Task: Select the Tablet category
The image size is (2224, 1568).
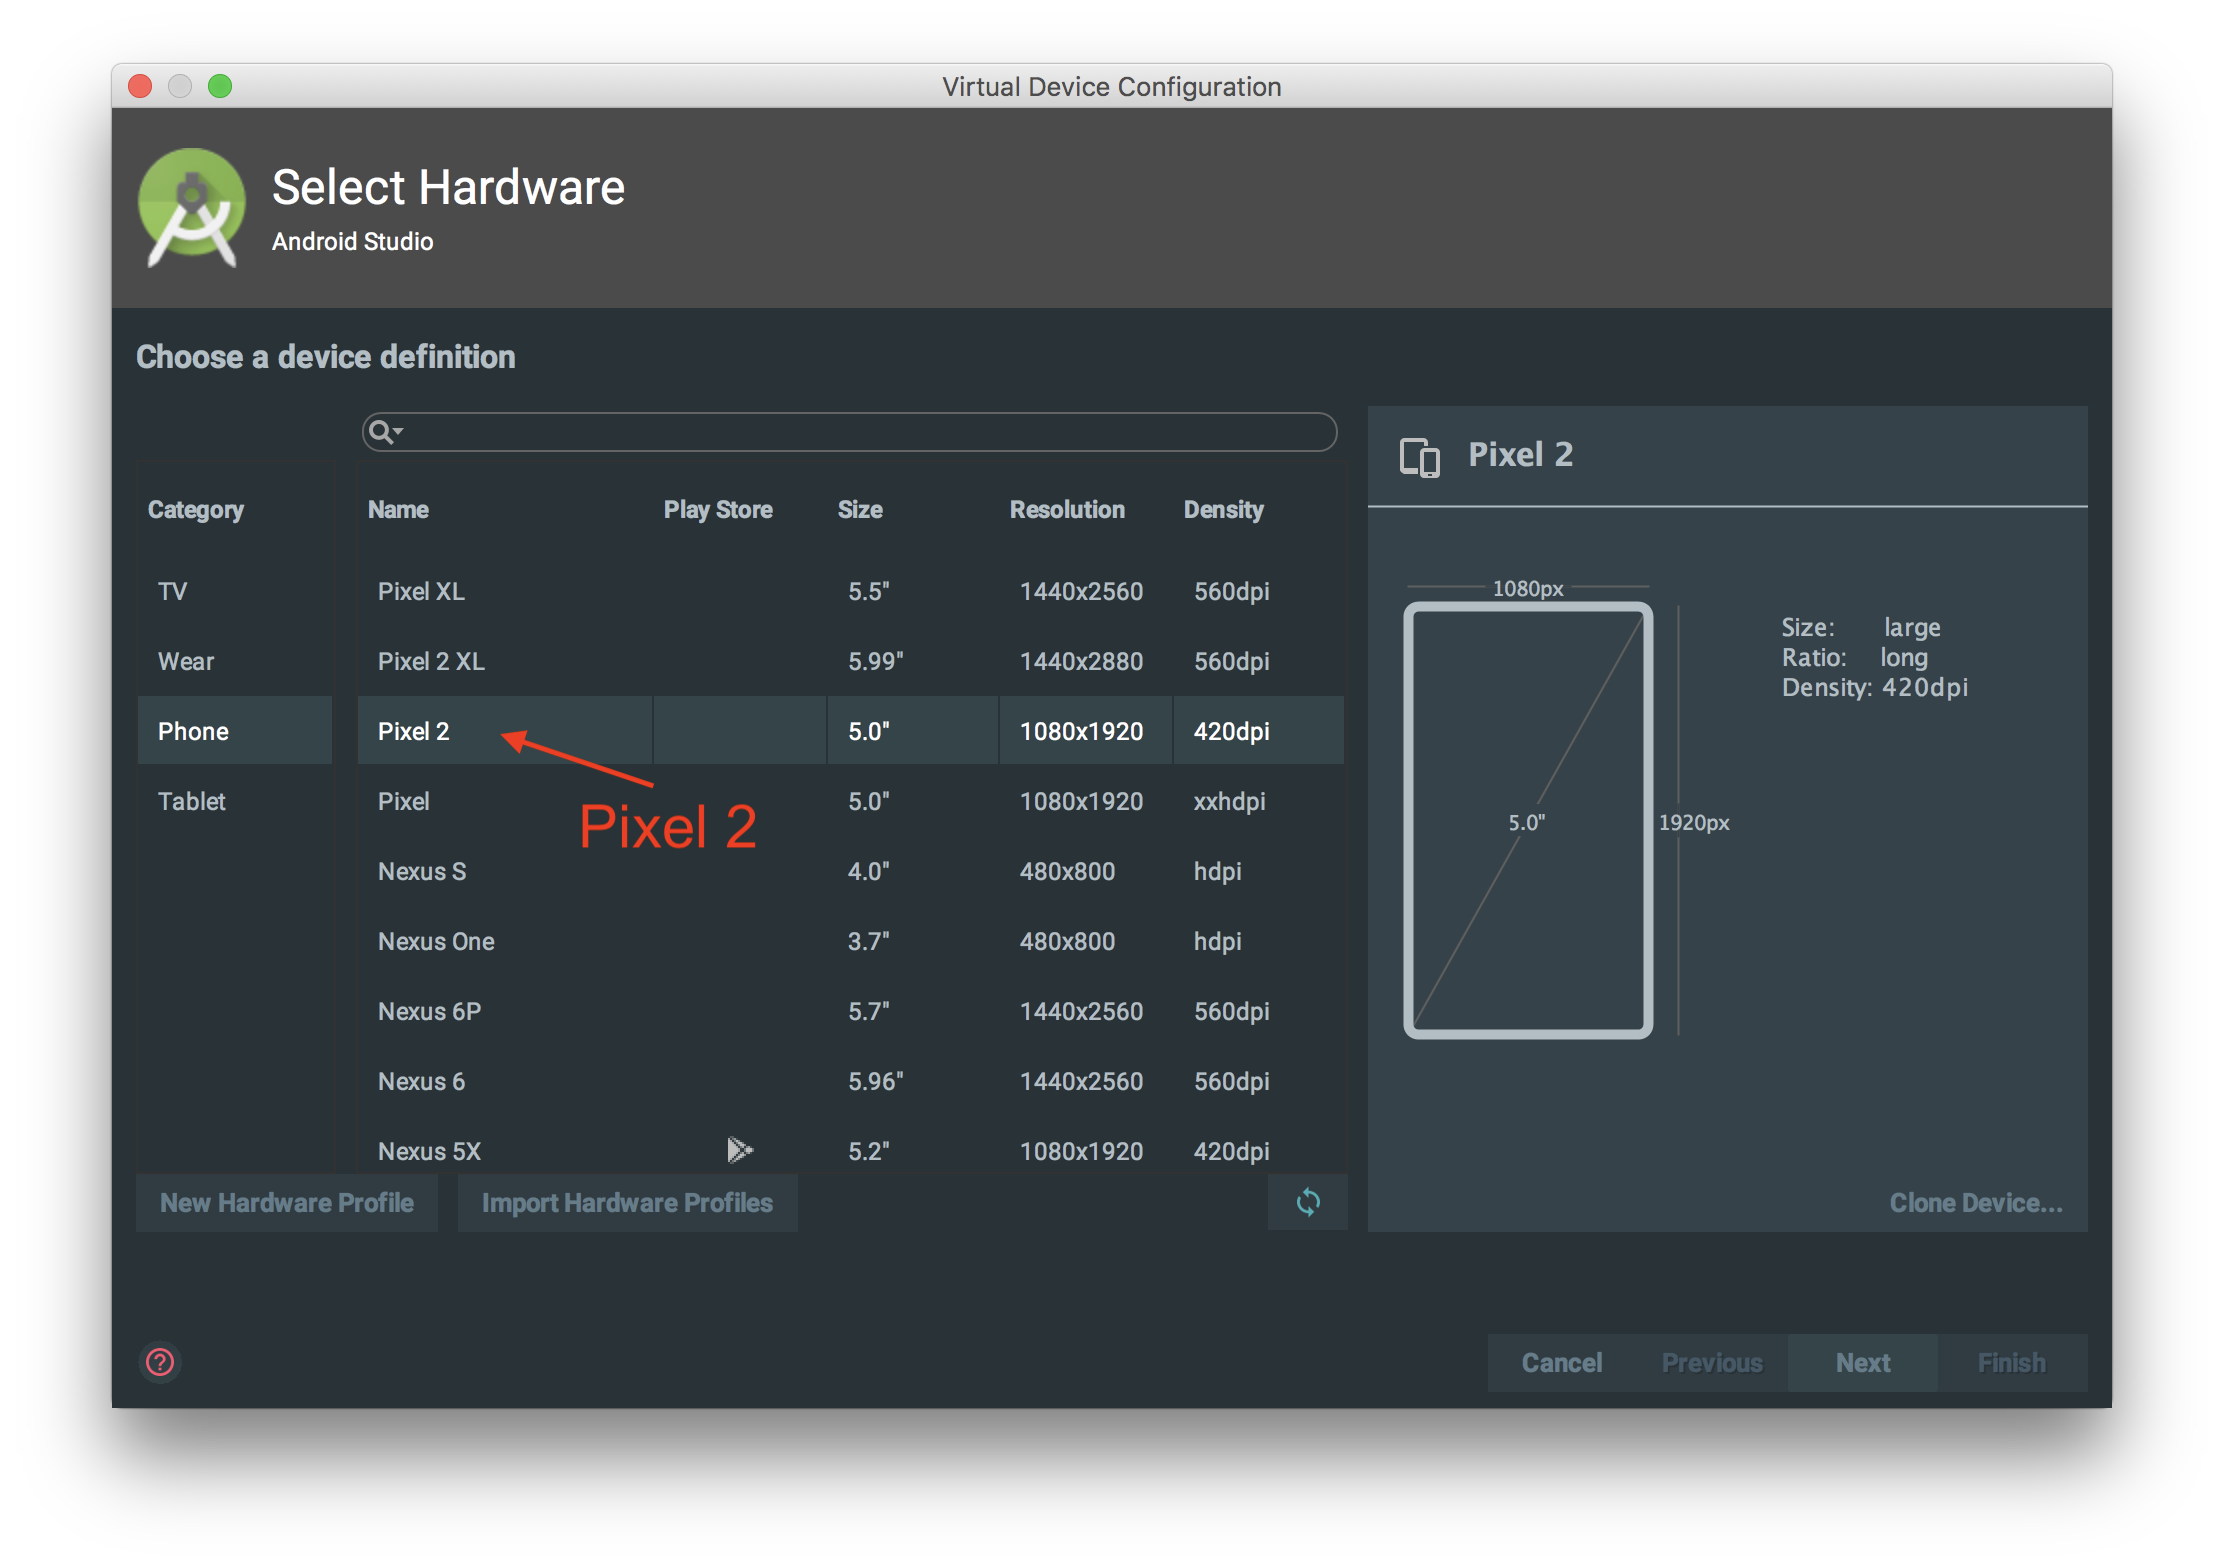Action: [234, 801]
